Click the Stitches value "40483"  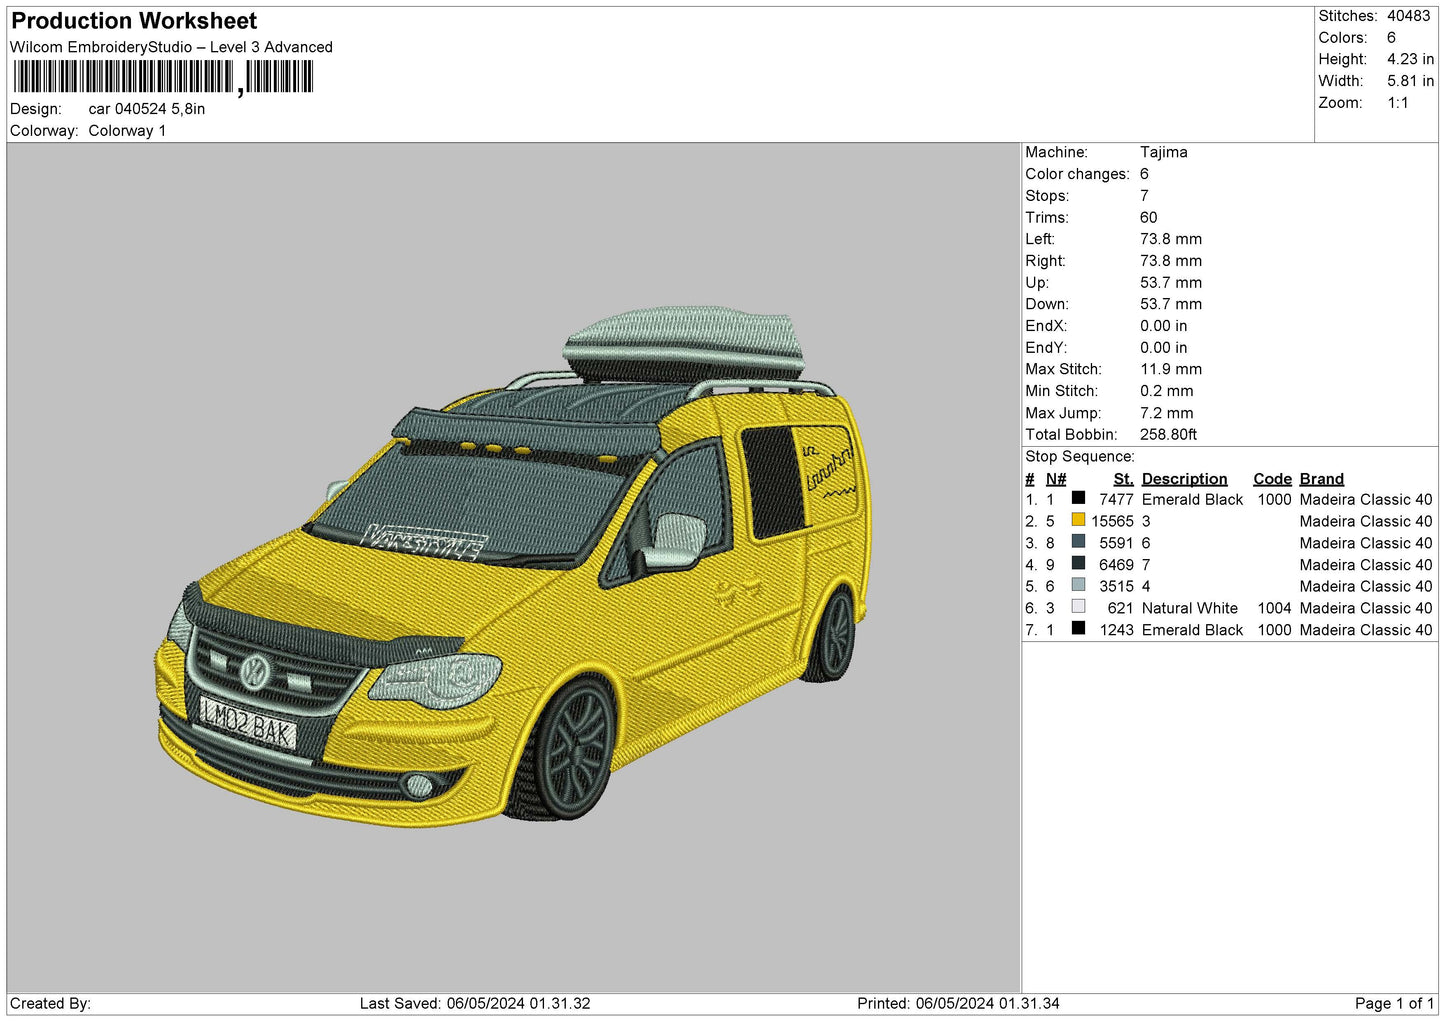pos(1408,16)
